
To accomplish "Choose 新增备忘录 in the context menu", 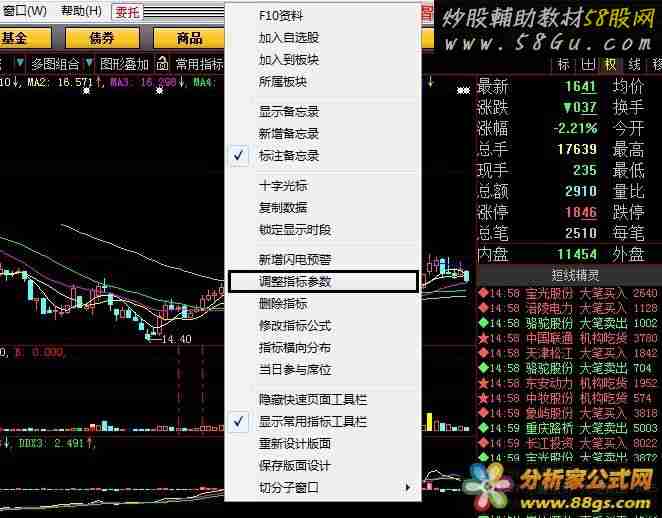I will [x=323, y=134].
